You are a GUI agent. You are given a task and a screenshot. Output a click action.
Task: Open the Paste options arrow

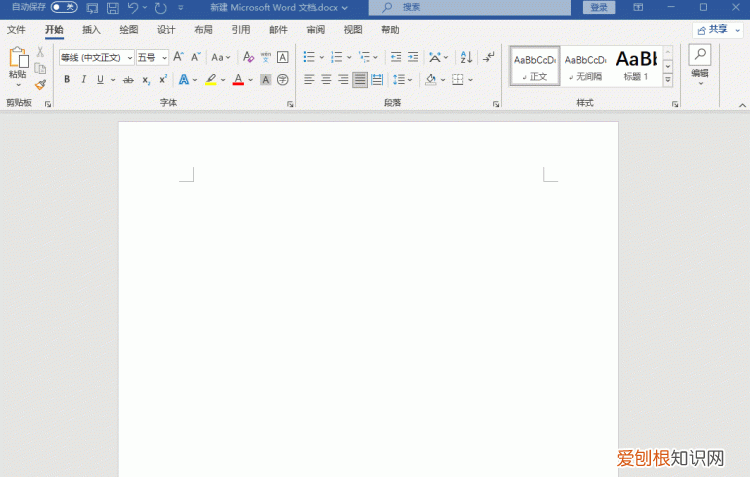click(x=18, y=85)
